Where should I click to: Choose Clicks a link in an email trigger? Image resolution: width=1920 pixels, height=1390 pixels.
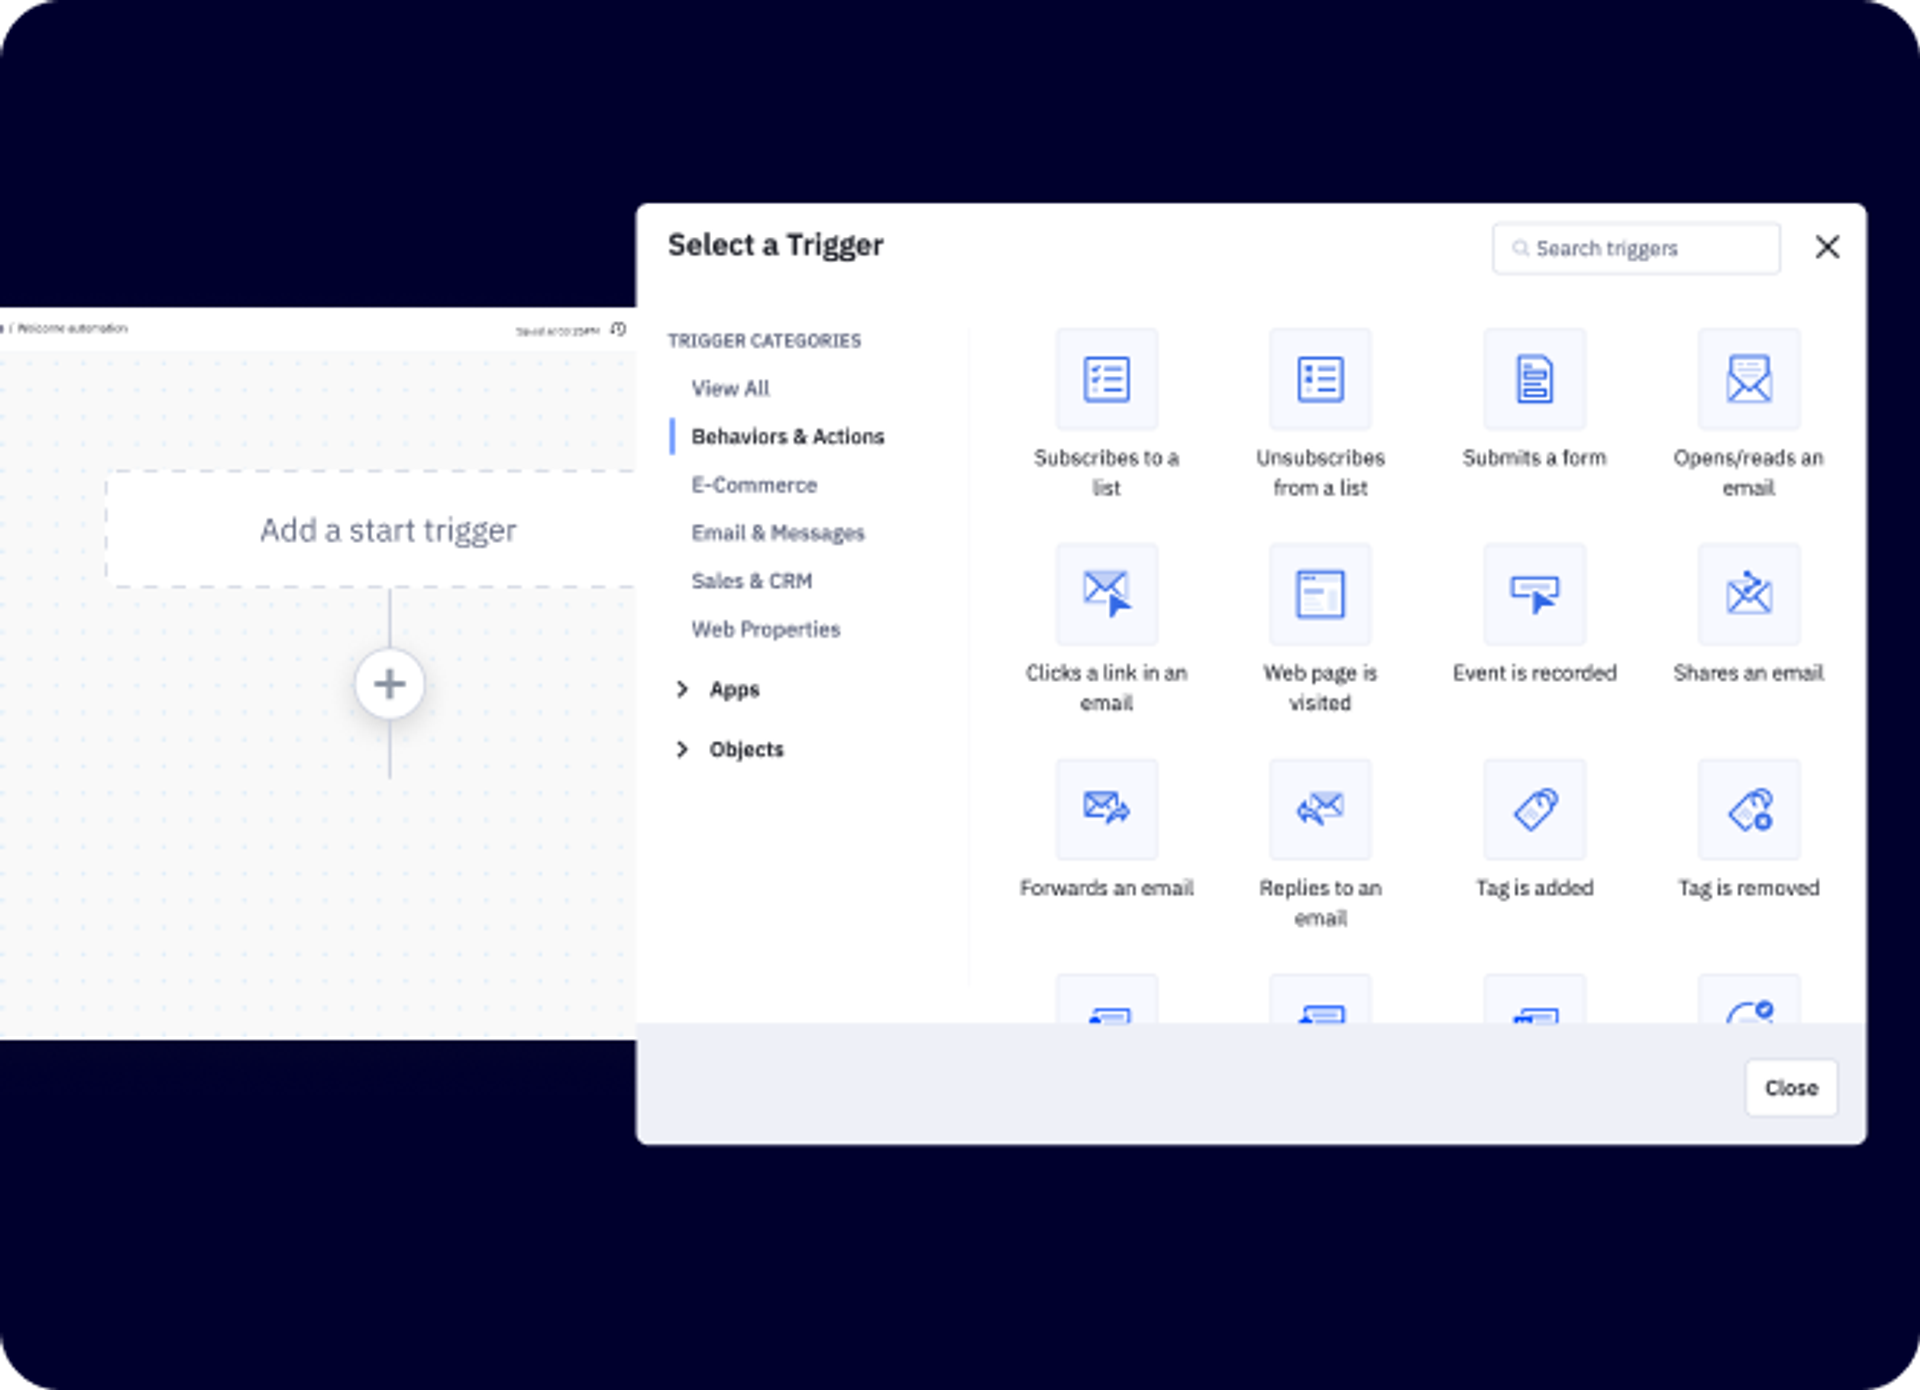(x=1106, y=594)
